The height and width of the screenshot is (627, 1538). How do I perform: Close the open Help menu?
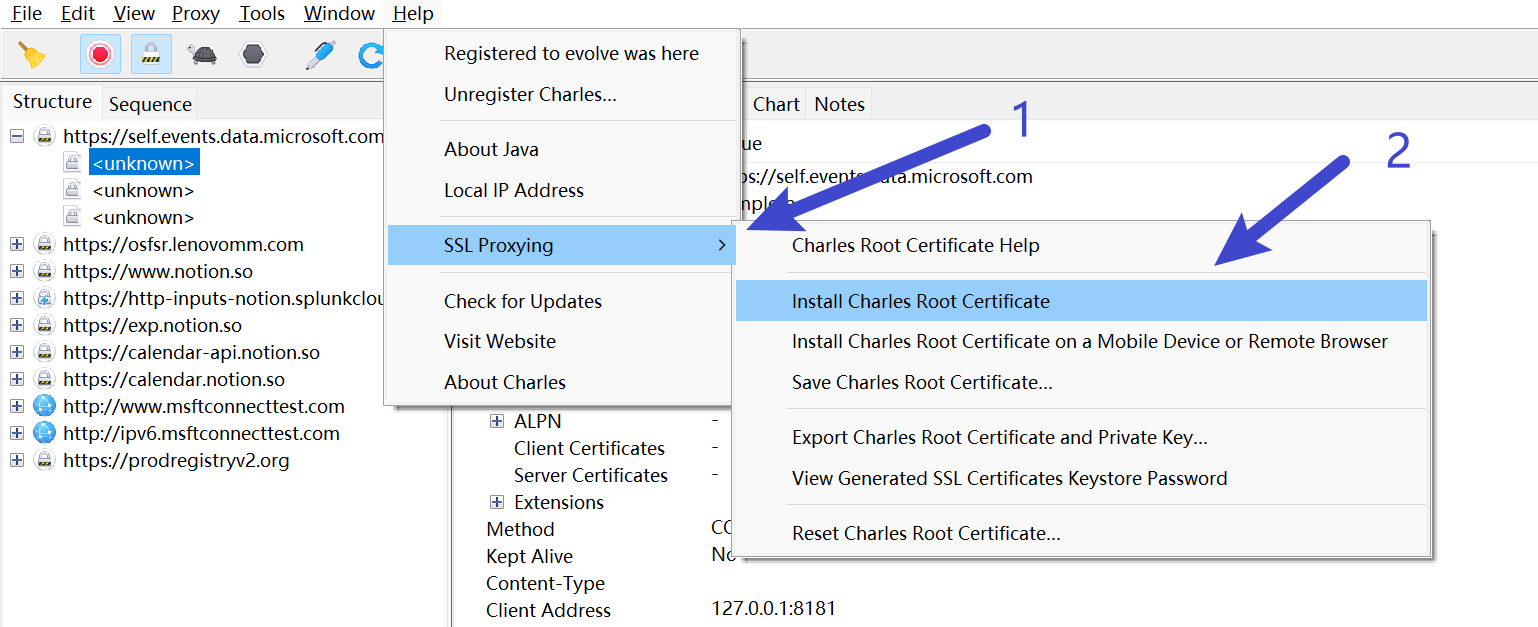click(413, 14)
